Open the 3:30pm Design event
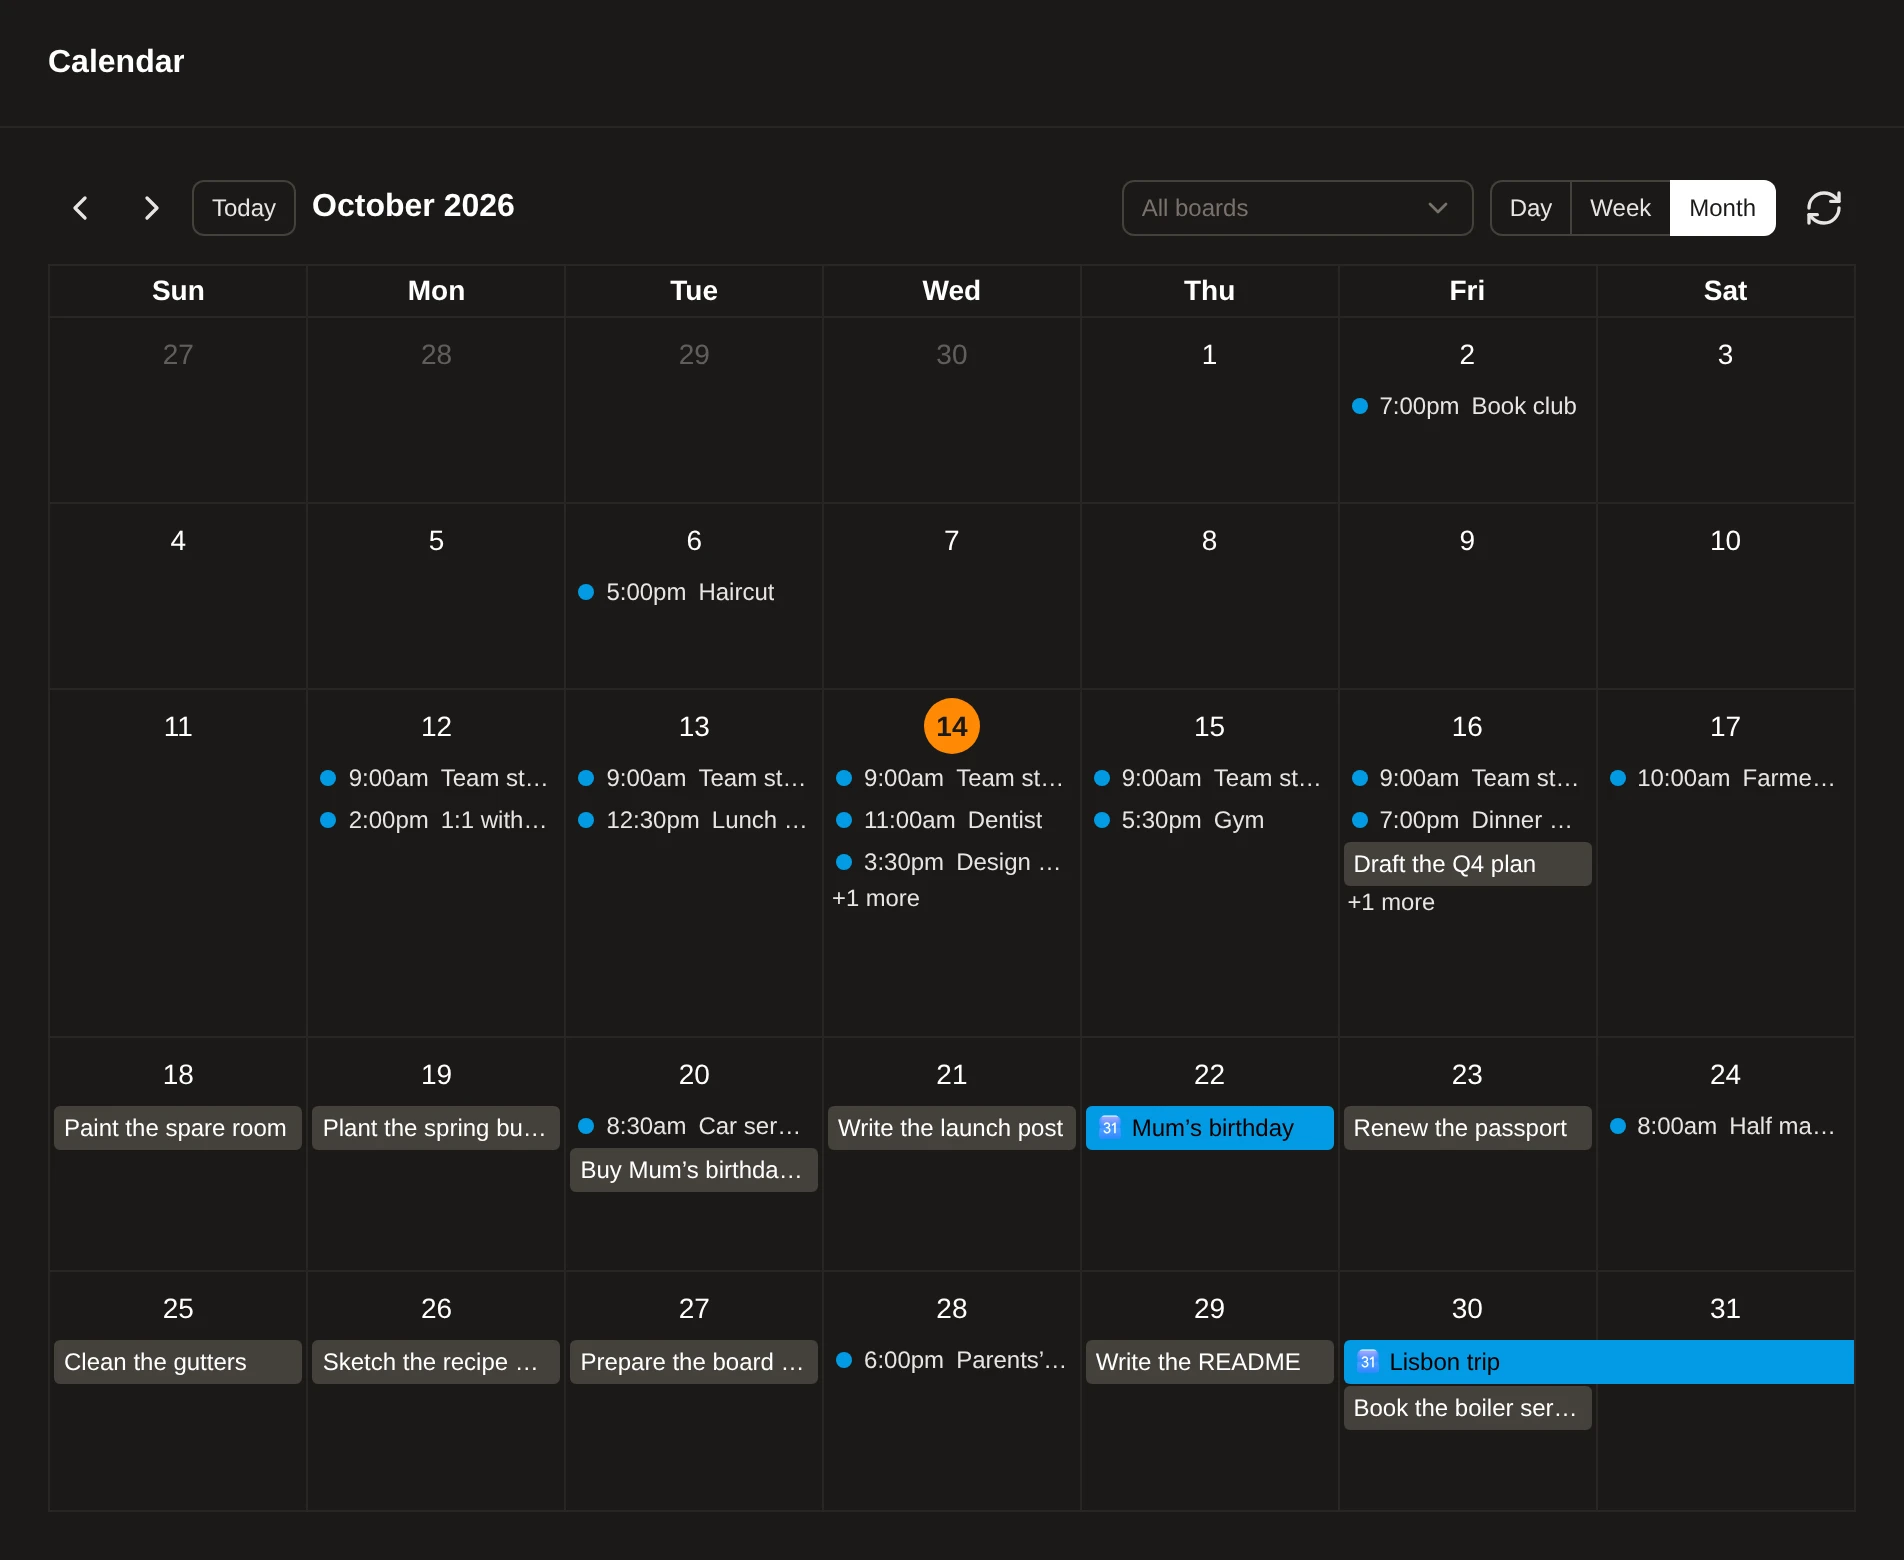 pos(952,862)
